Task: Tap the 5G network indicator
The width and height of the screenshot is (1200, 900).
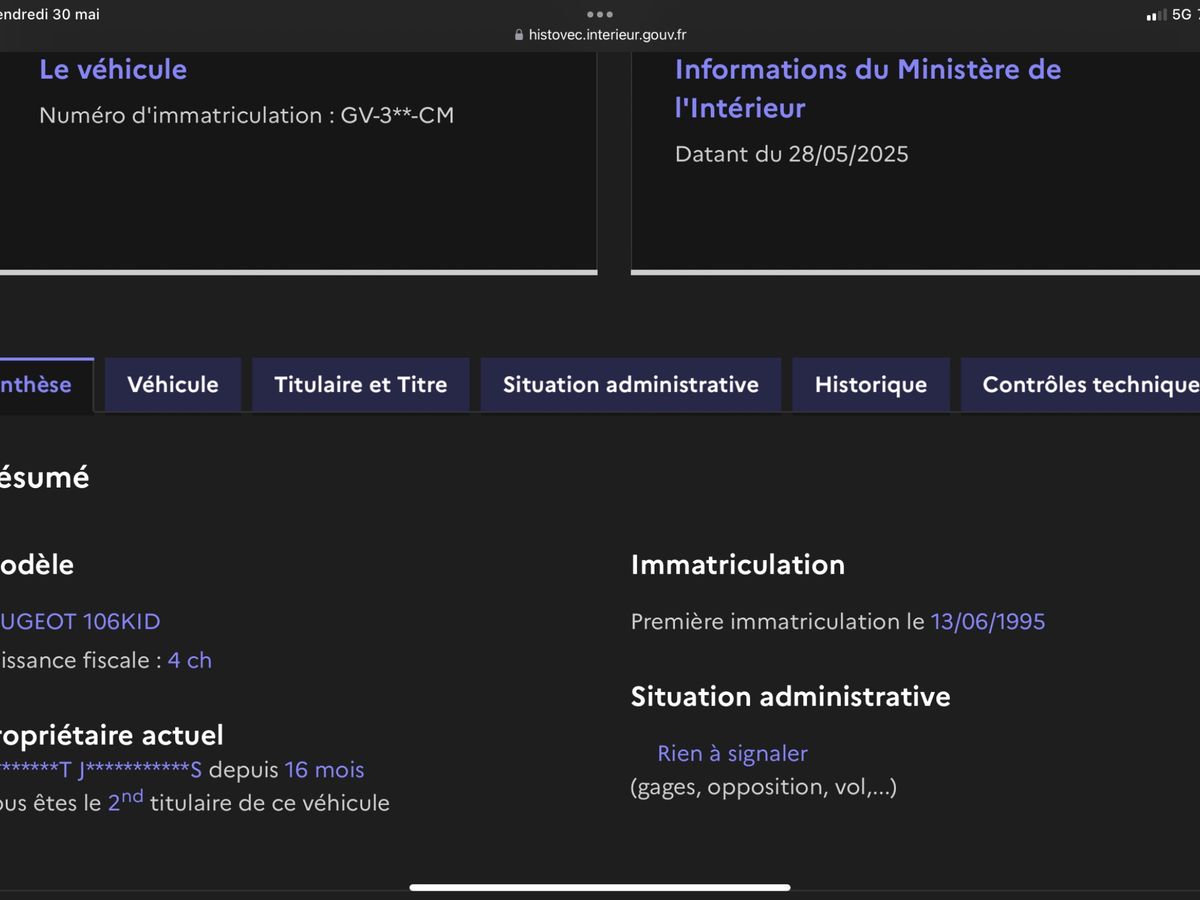Action: tap(1181, 15)
